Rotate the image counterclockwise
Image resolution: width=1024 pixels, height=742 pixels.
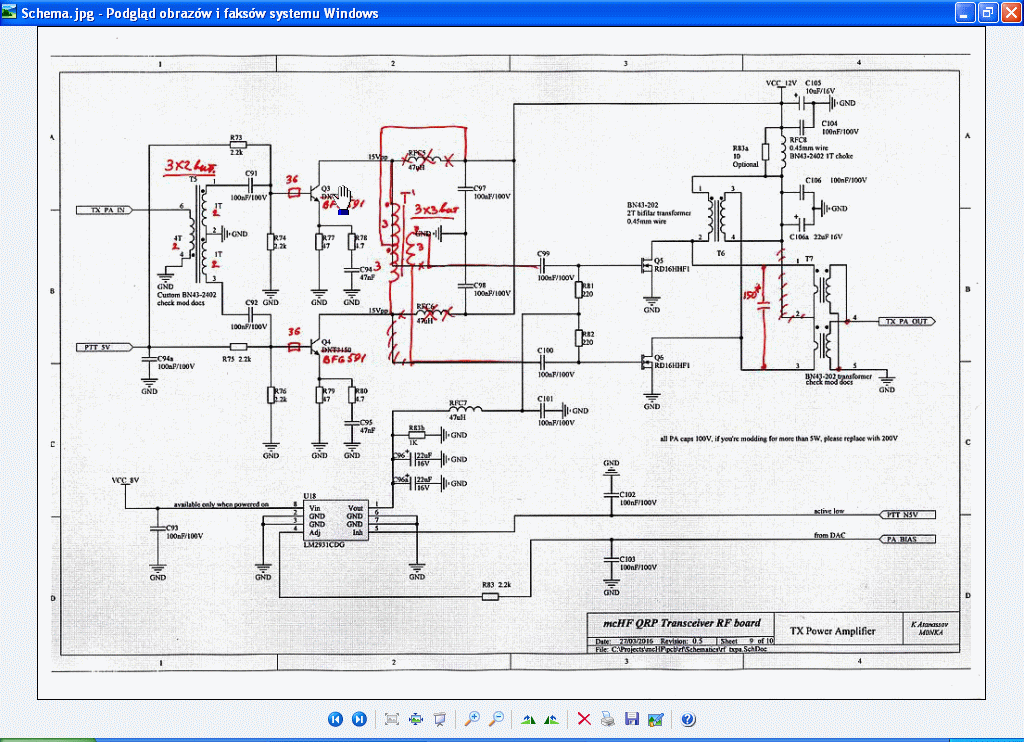coord(551,719)
